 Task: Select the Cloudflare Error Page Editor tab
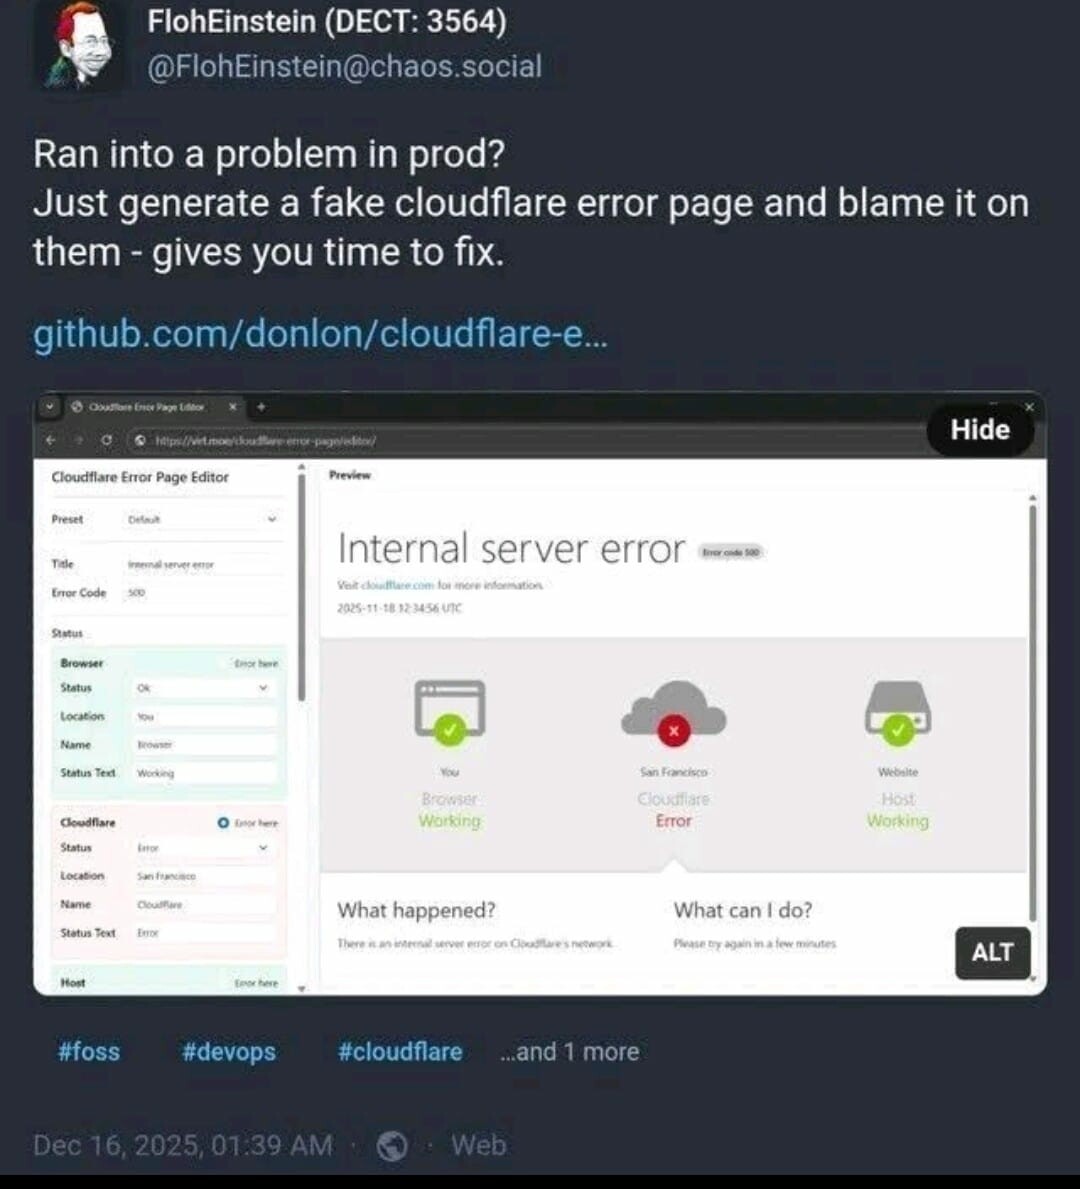click(x=146, y=407)
